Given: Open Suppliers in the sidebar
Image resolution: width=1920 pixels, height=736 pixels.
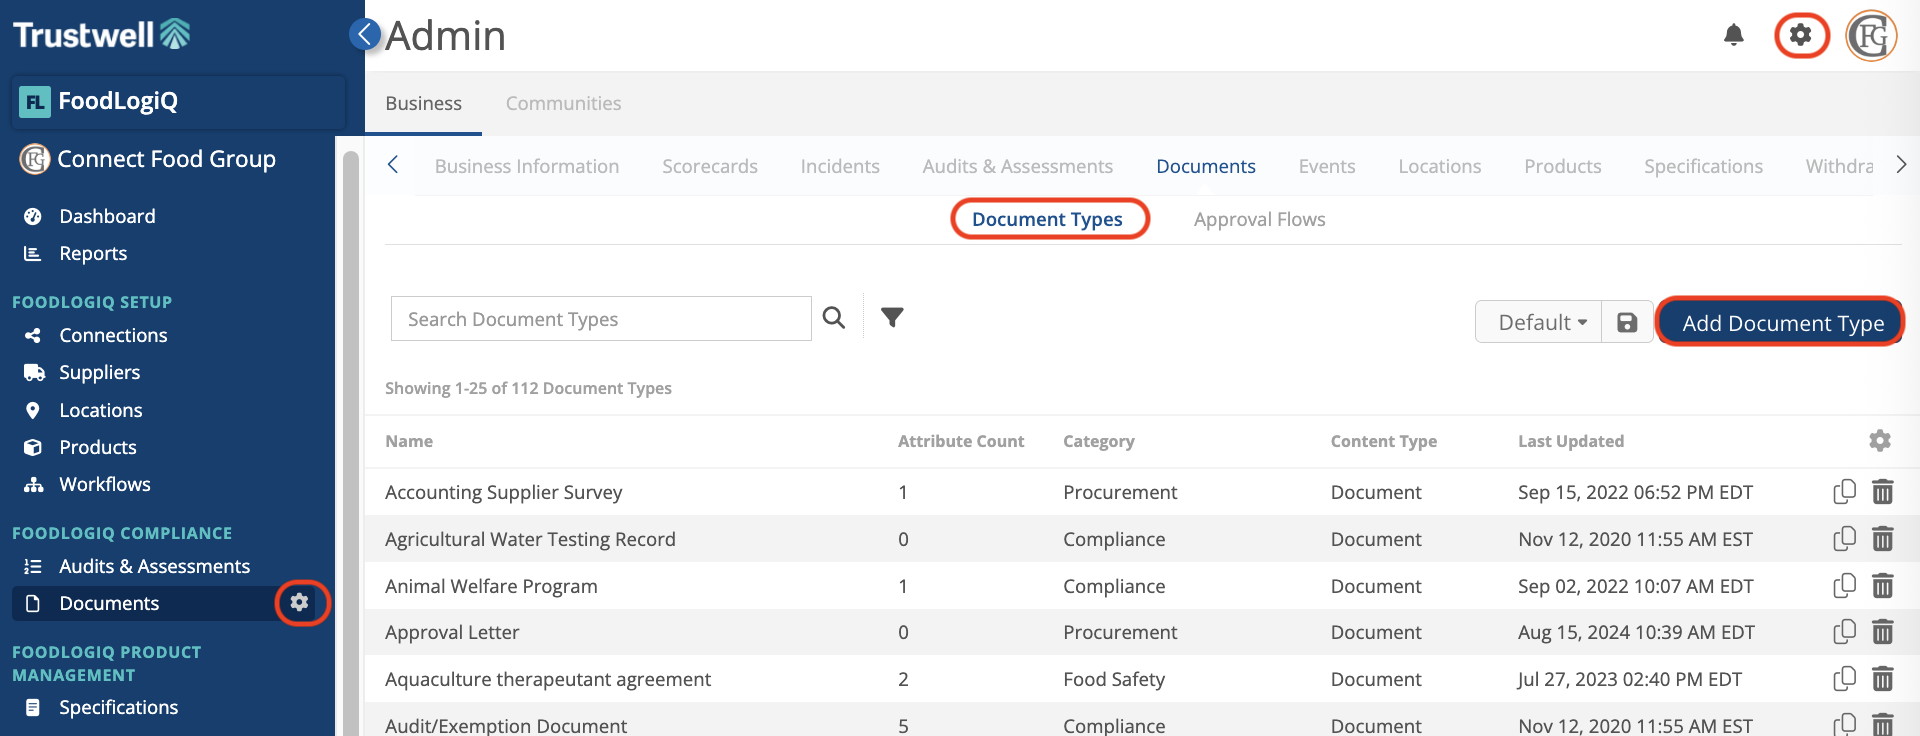Looking at the screenshot, I should [x=99, y=373].
